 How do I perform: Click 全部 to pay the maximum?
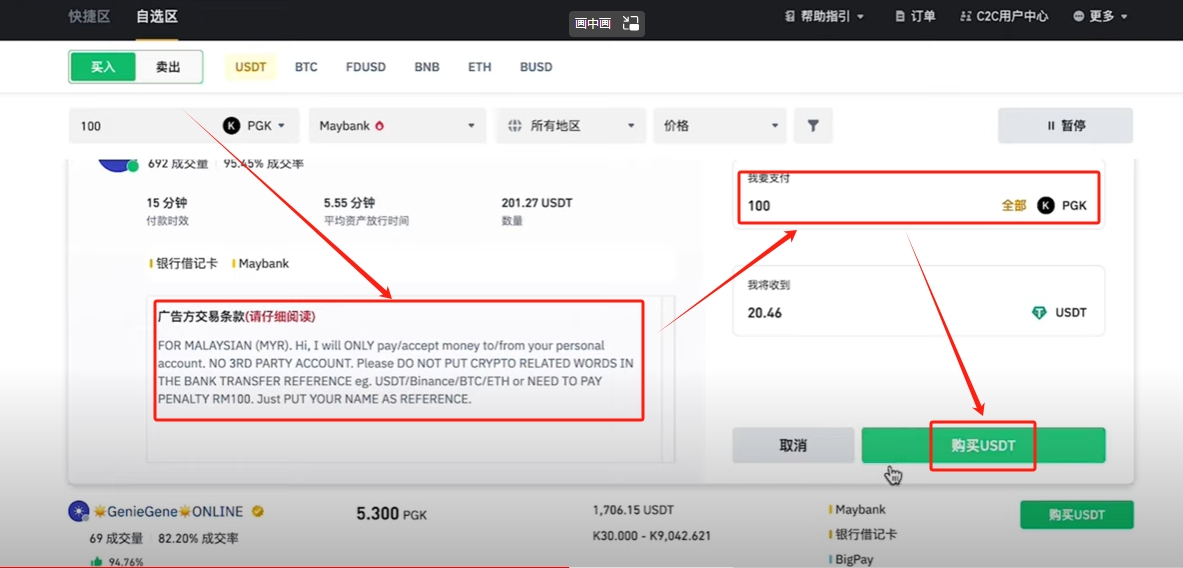pos(1014,205)
